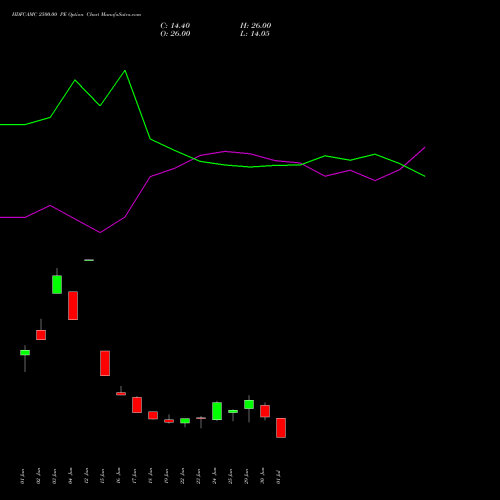
Task: Click the right end of the green line
Action: (425, 176)
